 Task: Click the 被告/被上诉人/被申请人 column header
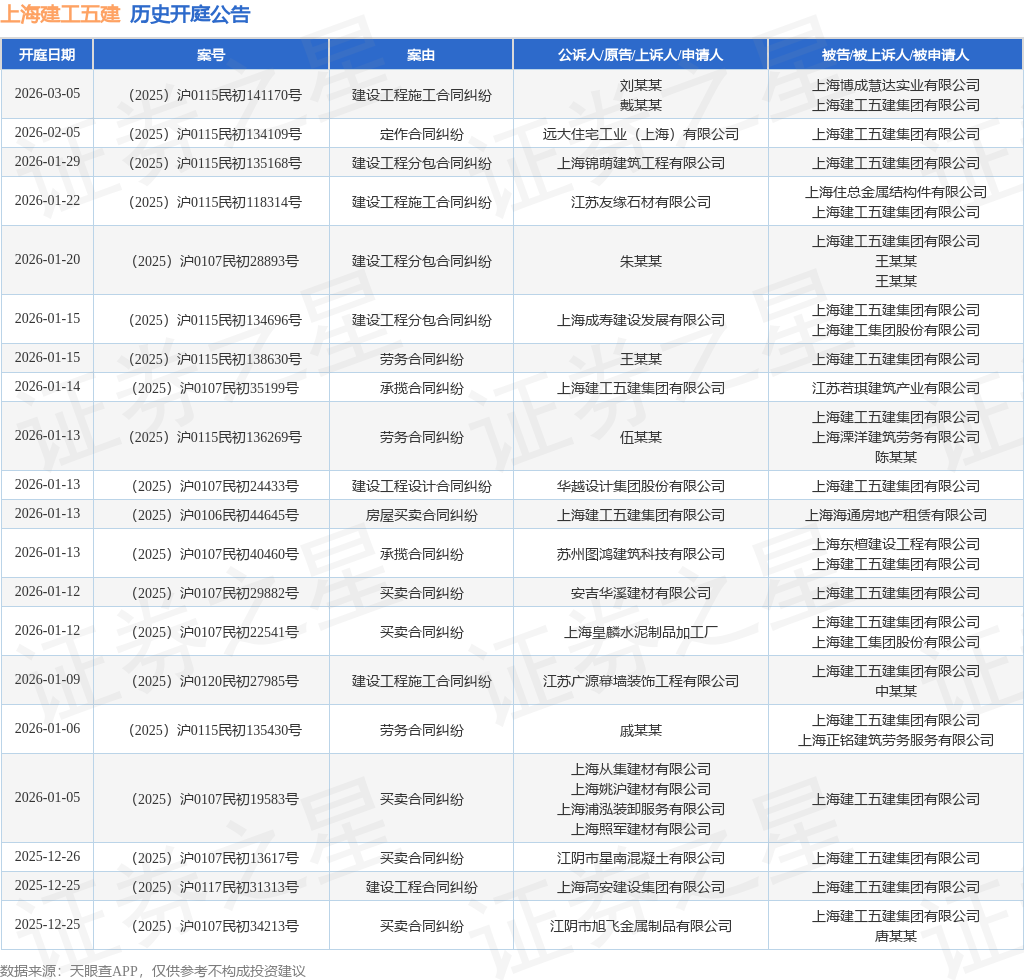coord(895,55)
